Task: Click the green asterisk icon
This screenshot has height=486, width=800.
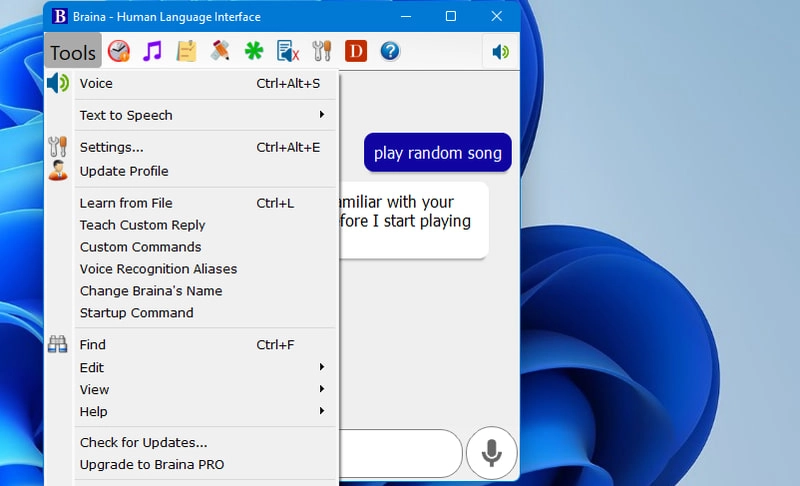Action: tap(254, 51)
